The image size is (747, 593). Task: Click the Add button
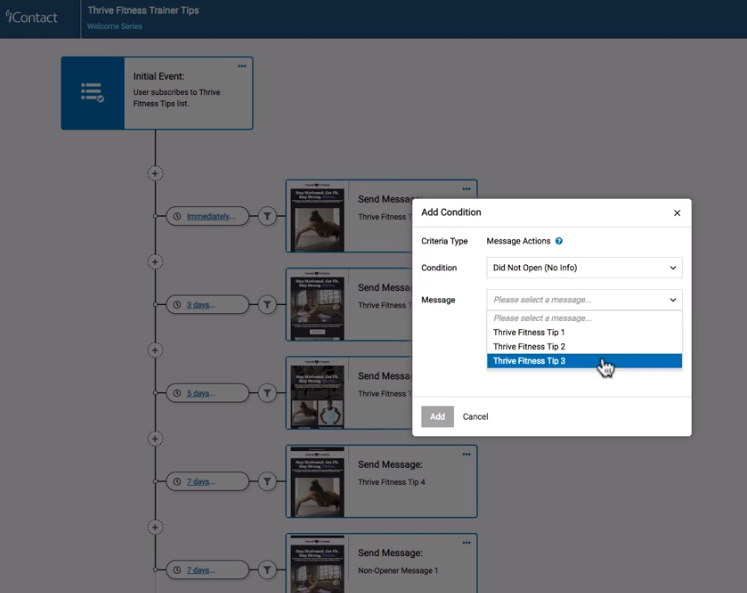pos(437,417)
